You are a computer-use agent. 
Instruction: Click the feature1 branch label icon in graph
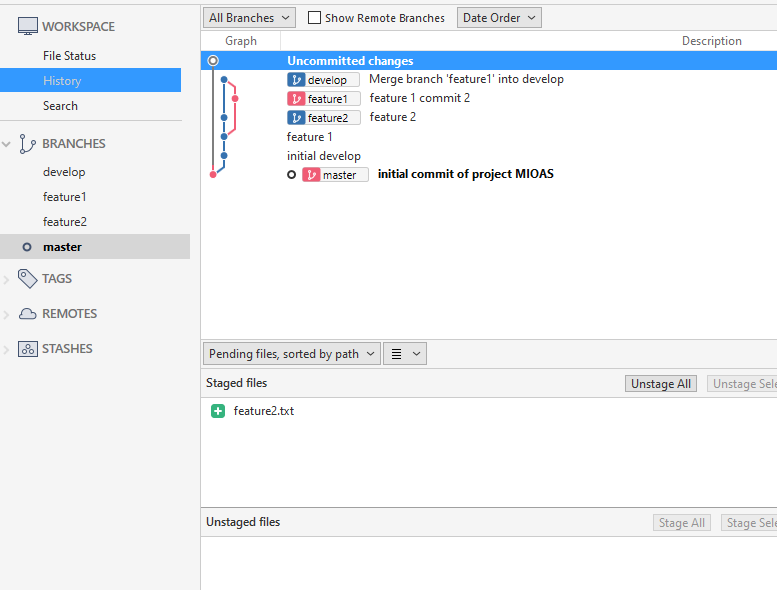coord(296,99)
